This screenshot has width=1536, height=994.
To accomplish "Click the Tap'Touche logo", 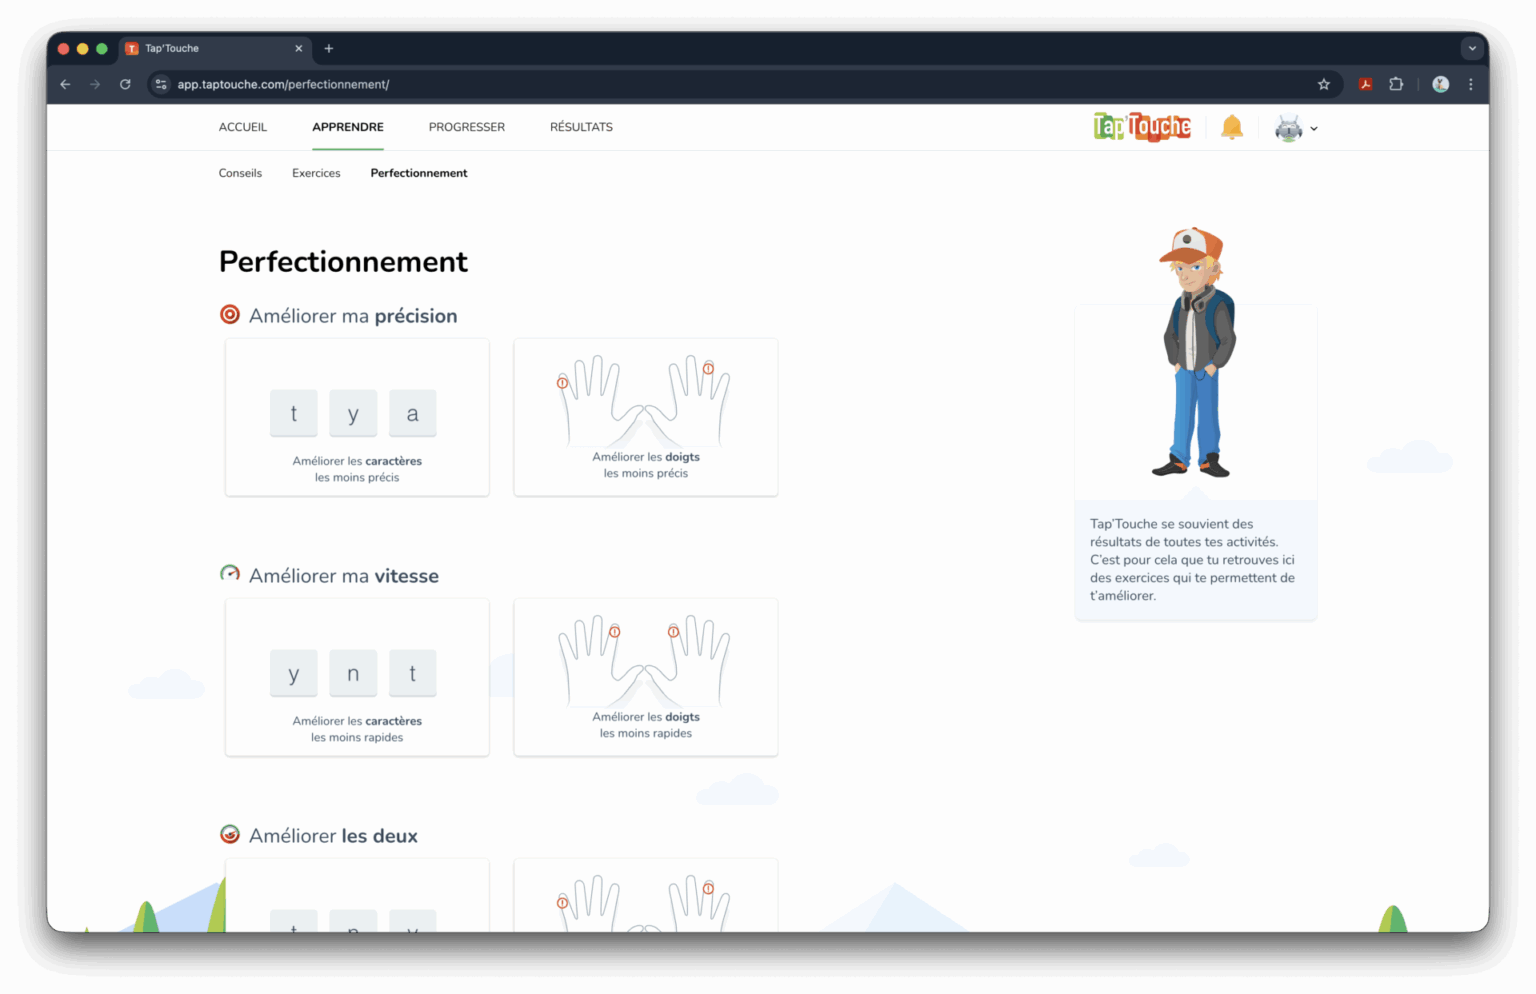I will coord(1142,127).
